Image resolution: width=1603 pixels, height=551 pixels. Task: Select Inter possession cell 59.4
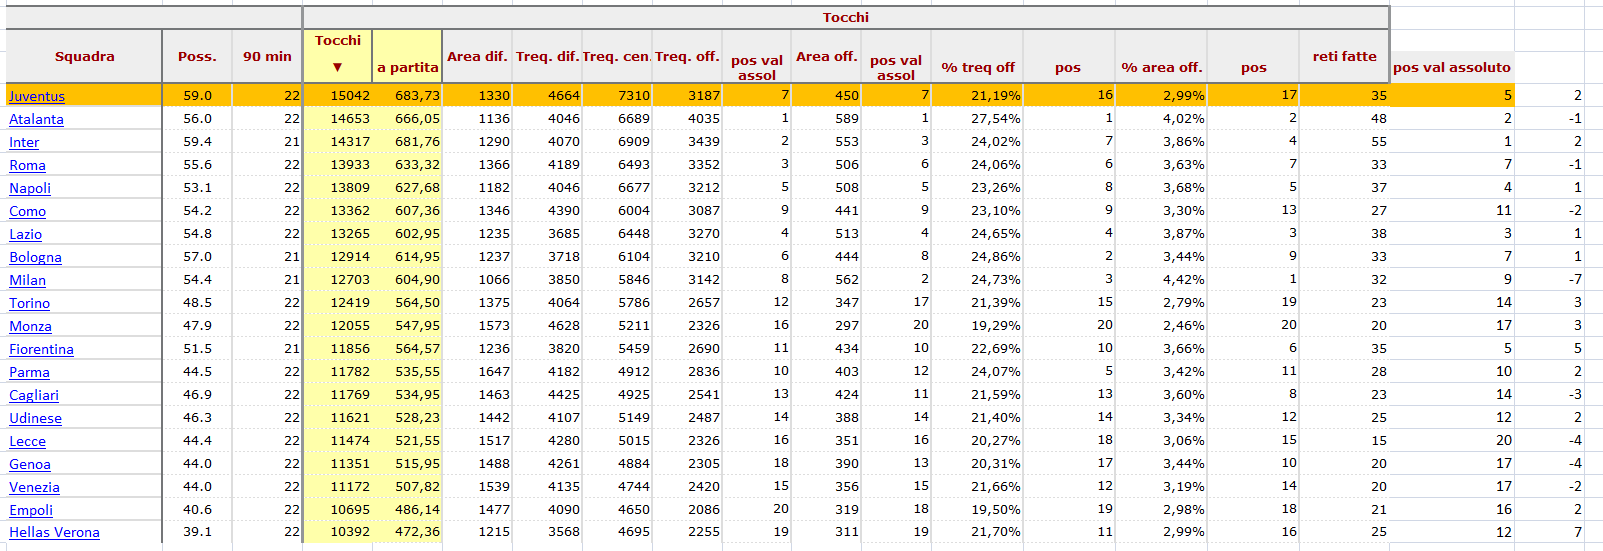(x=197, y=141)
